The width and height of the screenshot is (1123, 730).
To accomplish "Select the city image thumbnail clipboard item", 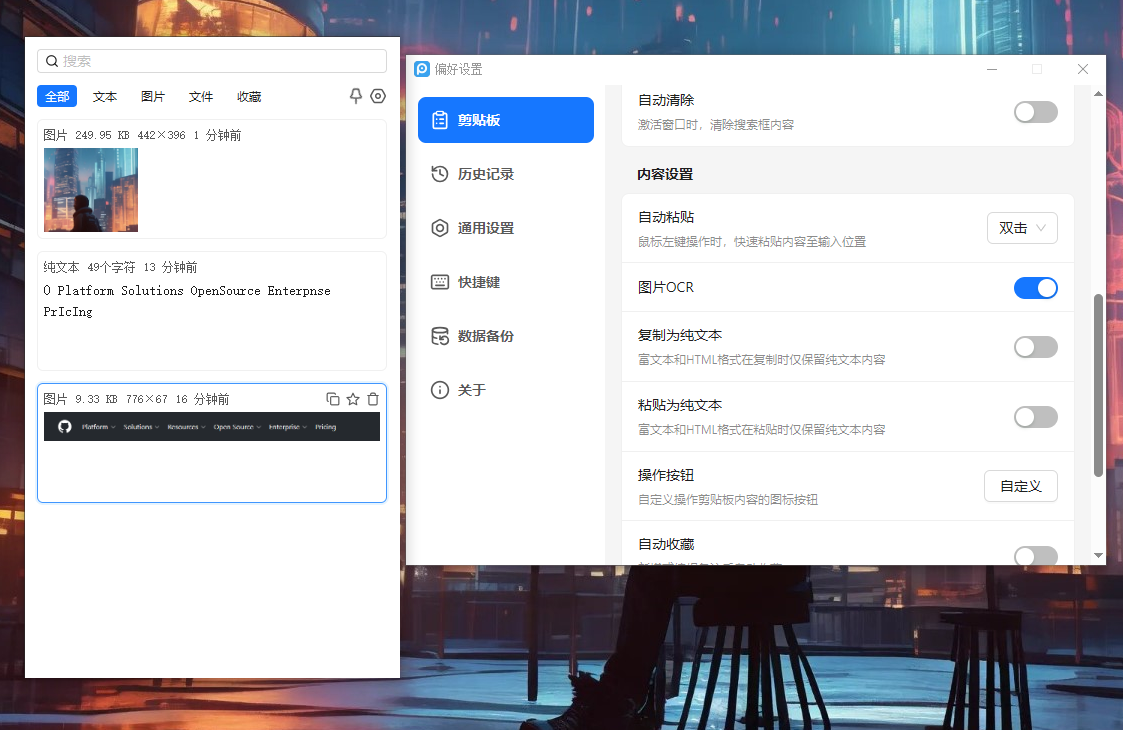I will pyautogui.click(x=91, y=190).
